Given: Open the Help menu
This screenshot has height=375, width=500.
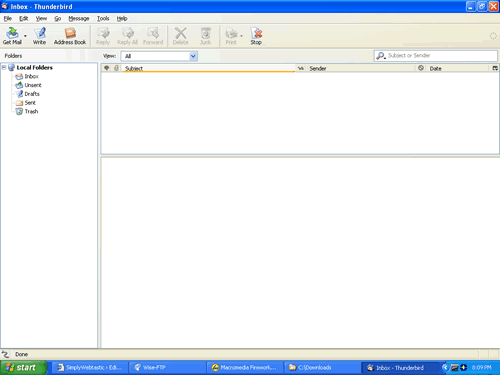Looking at the screenshot, I should [x=122, y=18].
